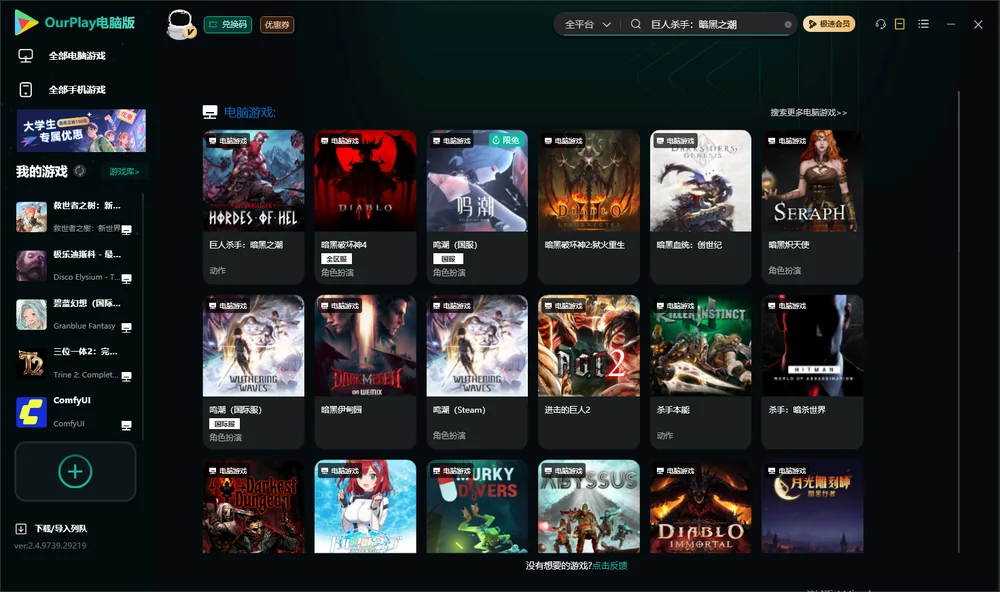The height and width of the screenshot is (592, 1000).
Task: Open Disco Elysium in my games list
Action: (x=75, y=265)
